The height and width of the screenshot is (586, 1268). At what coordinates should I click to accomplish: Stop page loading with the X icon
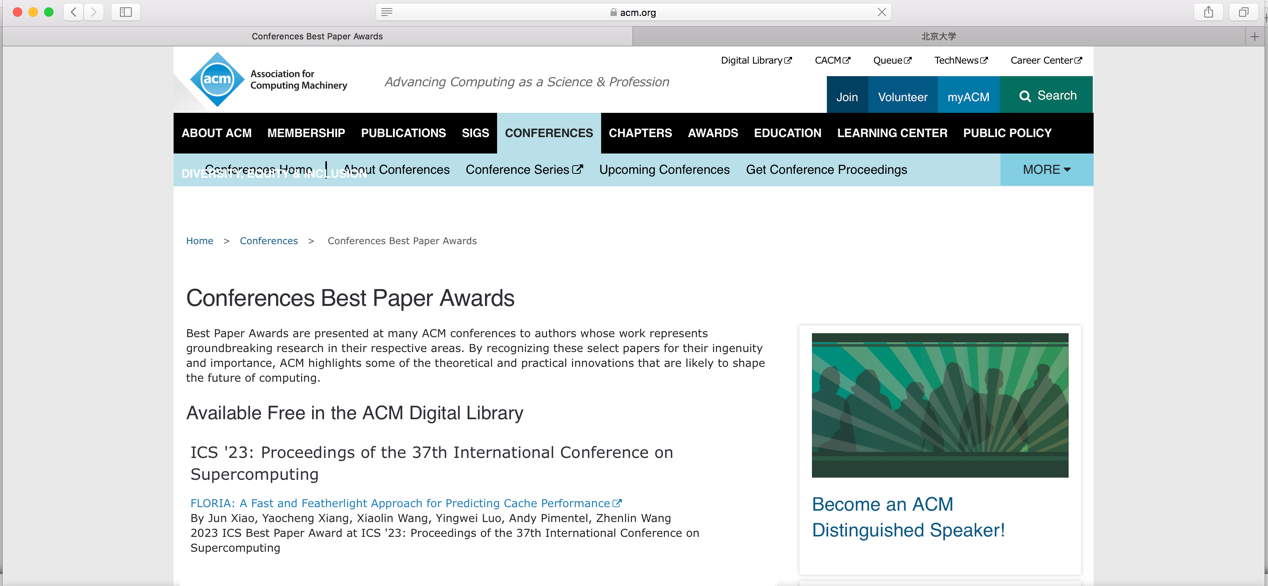[881, 12]
